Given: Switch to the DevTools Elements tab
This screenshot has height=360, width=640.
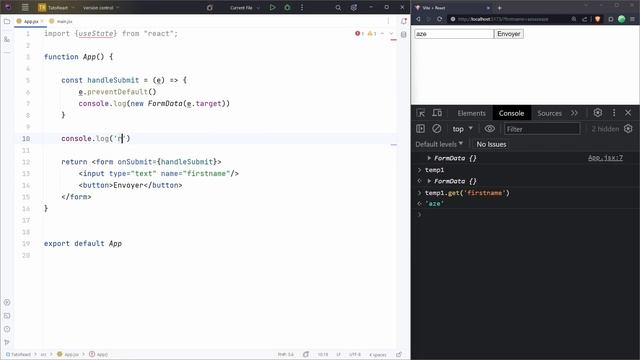Looking at the screenshot, I should click(x=471, y=113).
